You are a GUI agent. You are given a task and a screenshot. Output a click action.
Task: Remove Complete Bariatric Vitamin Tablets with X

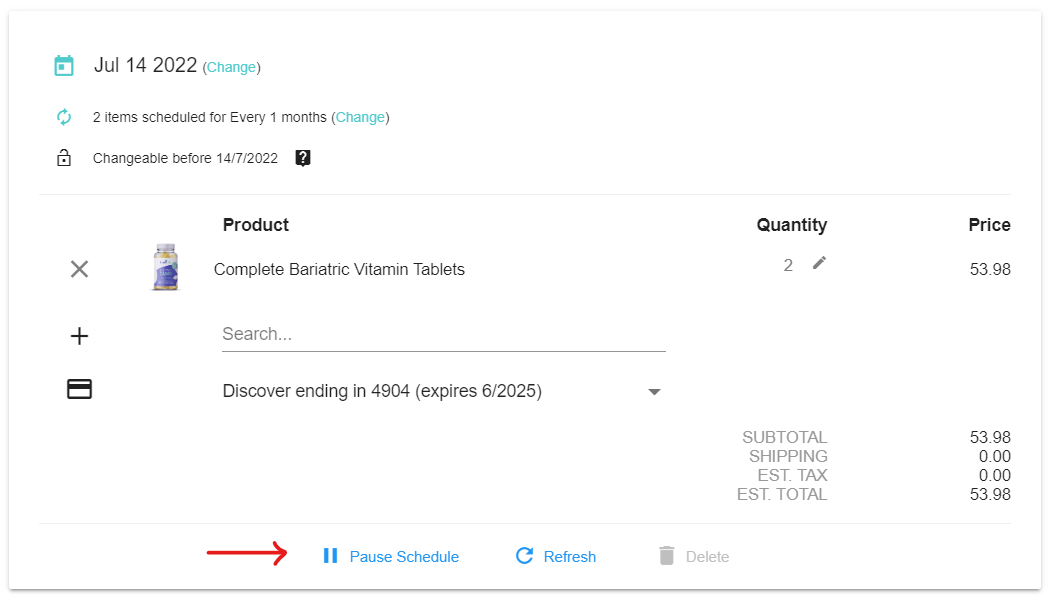(79, 269)
